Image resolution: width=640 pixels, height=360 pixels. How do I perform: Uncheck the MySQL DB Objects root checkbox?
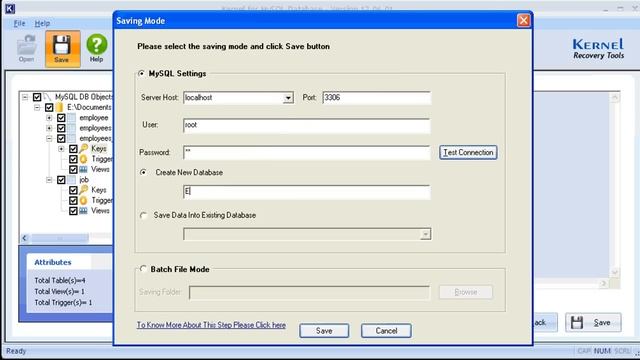[x=37, y=97]
